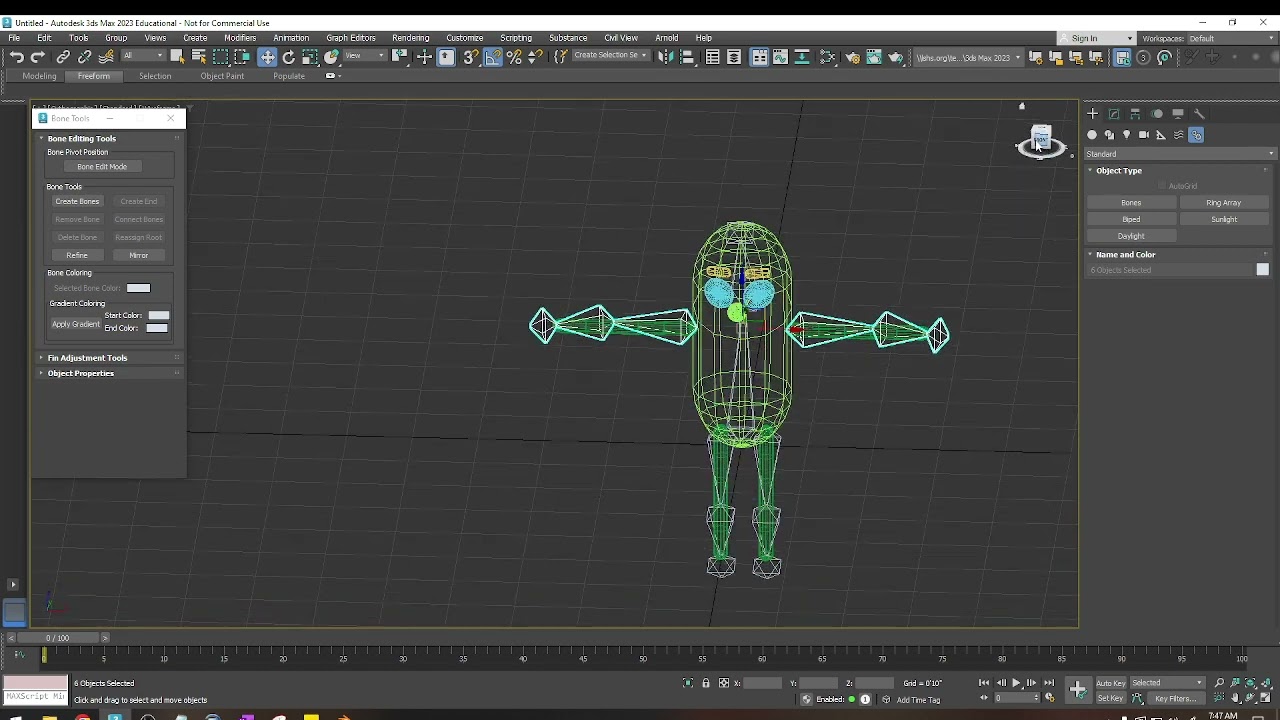Viewport: 1280px width, 720px height.
Task: Activate the Select and Place tool
Action: (332, 57)
